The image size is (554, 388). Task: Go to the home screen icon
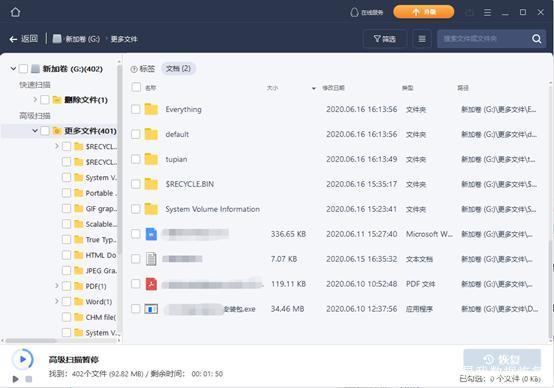coord(15,12)
